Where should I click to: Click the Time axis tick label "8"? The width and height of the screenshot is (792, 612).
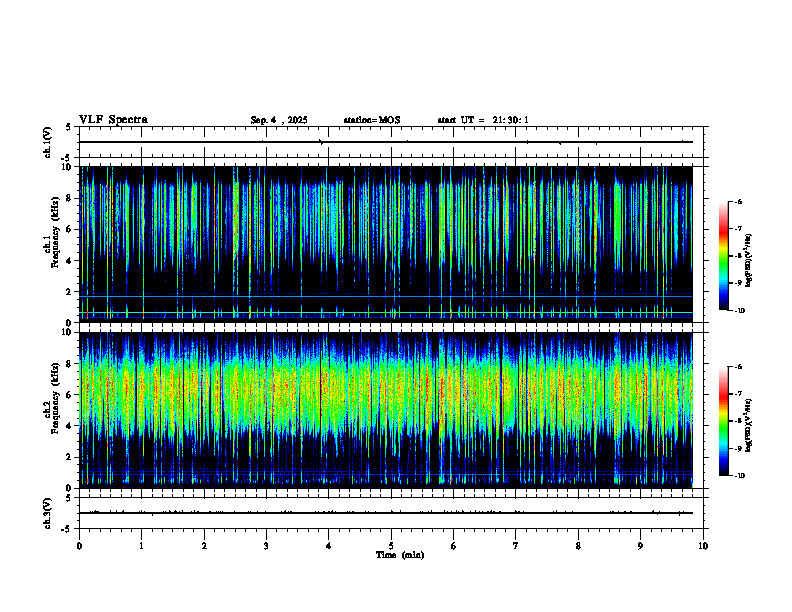coord(578,546)
